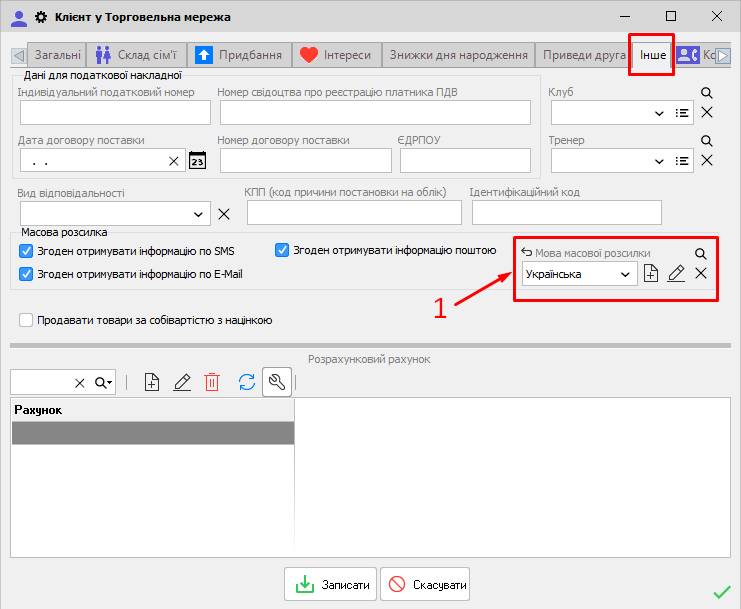Add a new bank account record
741x609 pixels.
click(152, 382)
